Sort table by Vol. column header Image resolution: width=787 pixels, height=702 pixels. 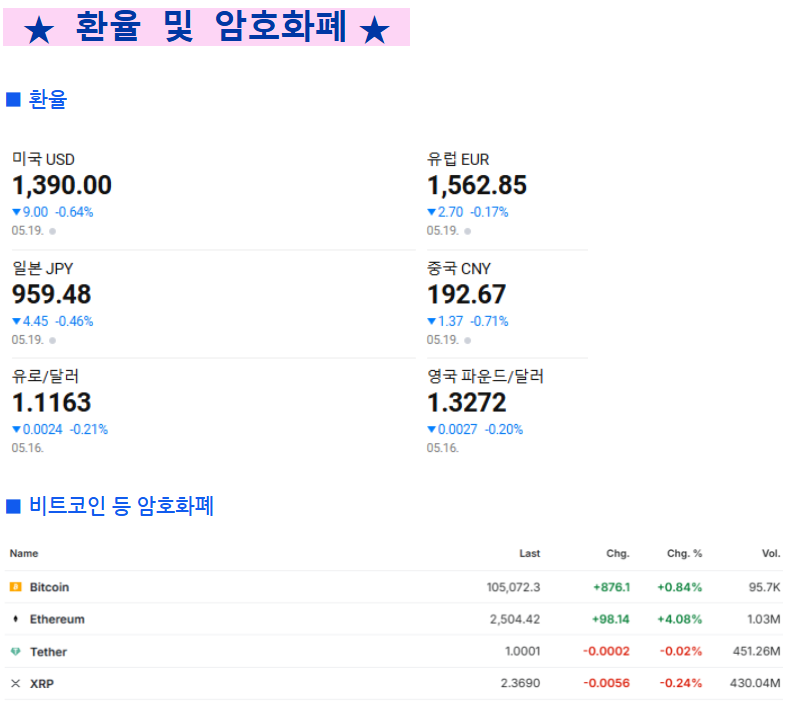tap(771, 553)
